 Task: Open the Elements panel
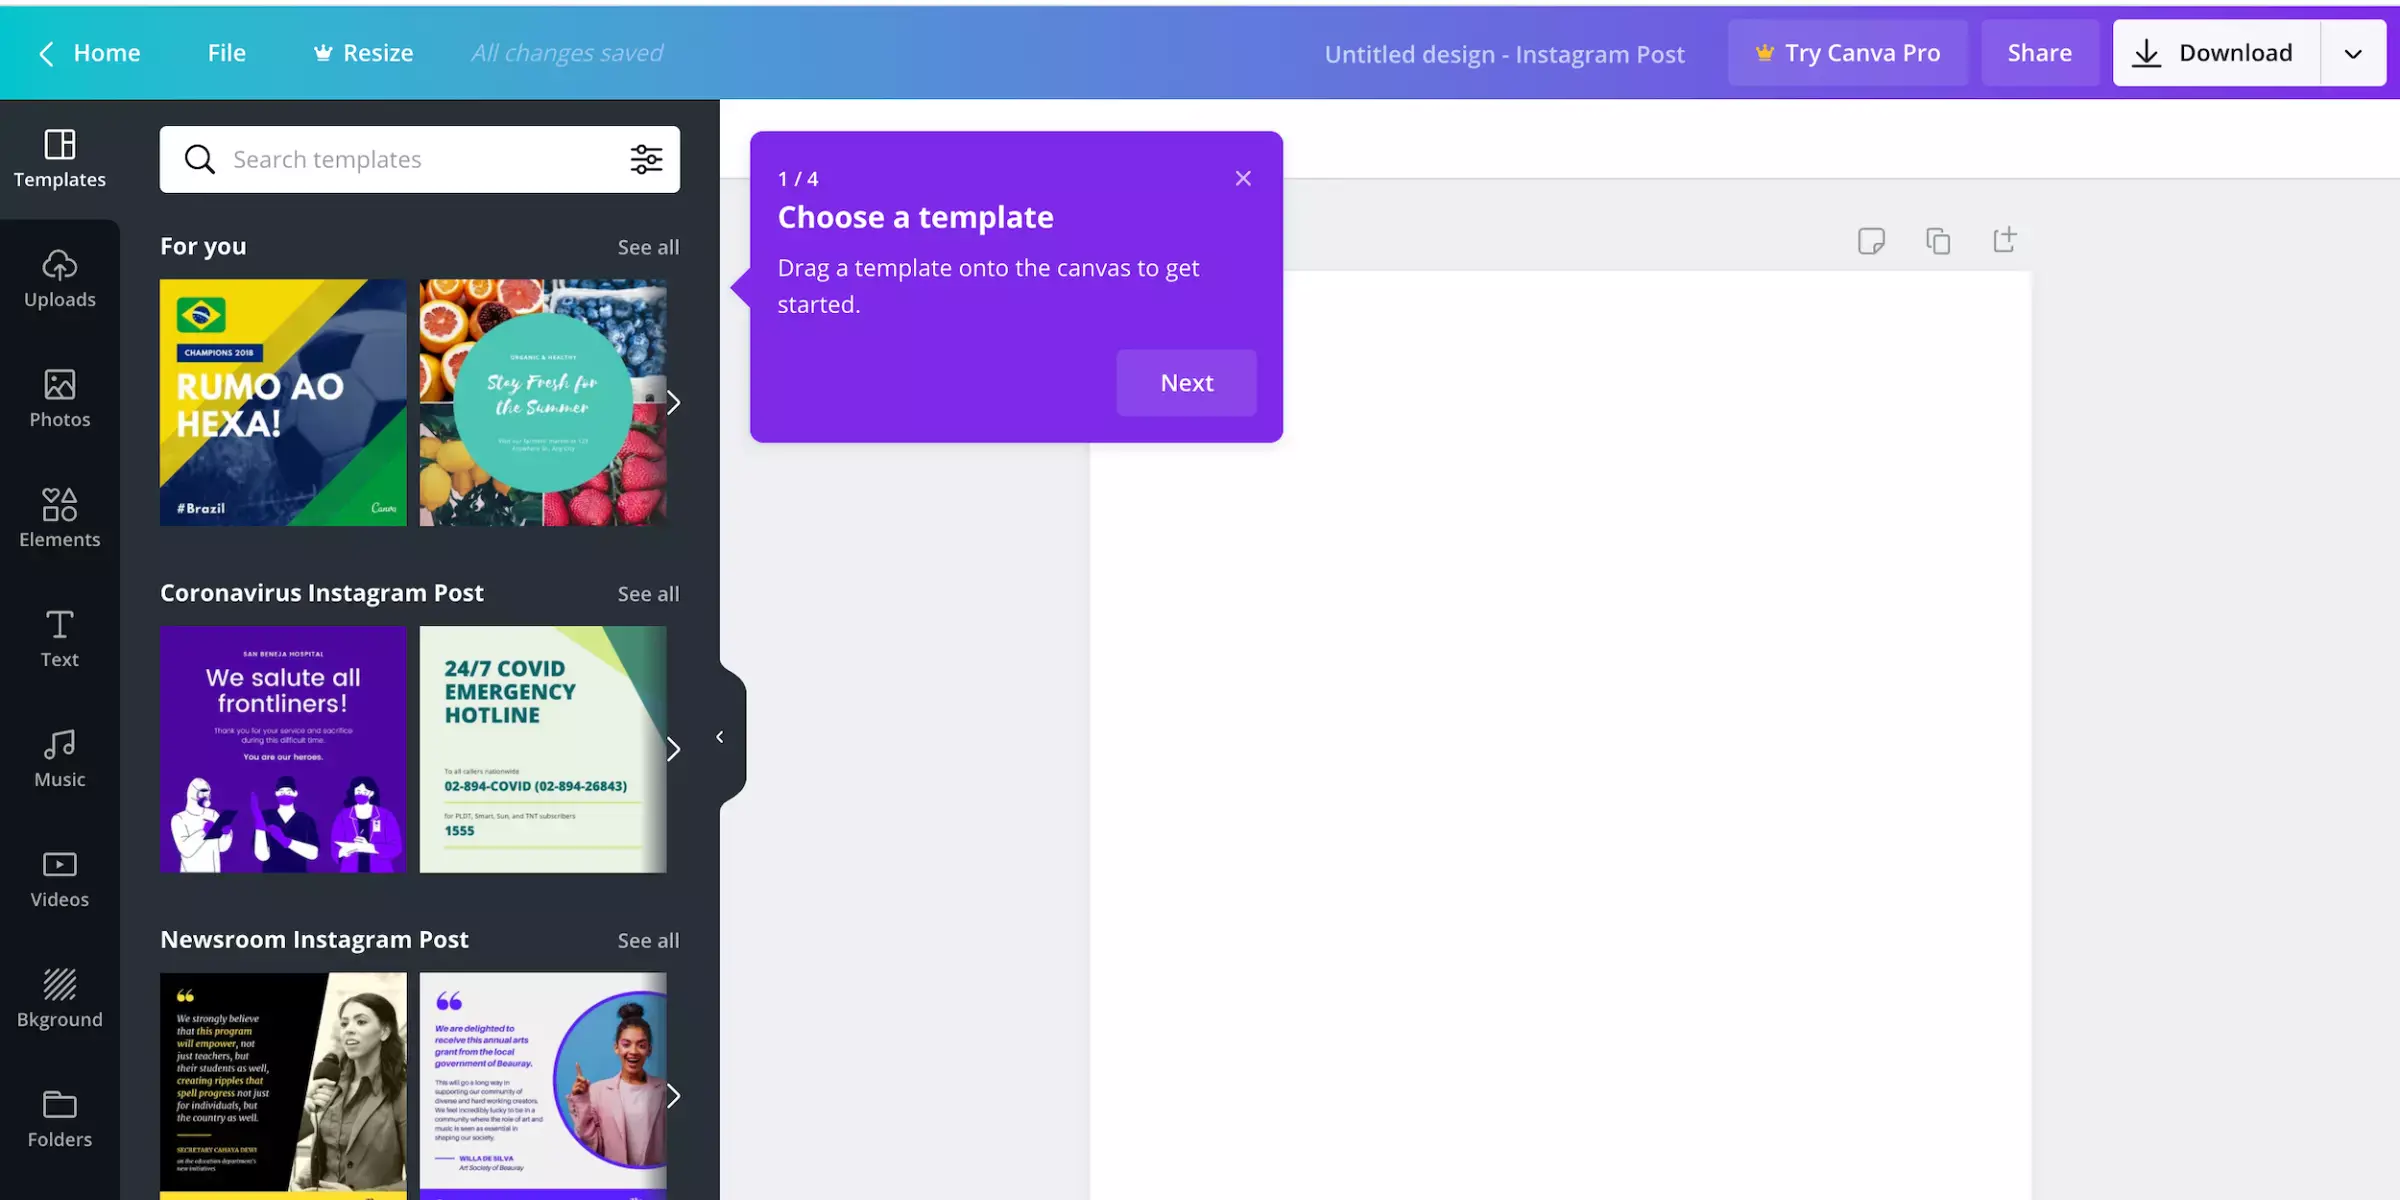pyautogui.click(x=58, y=517)
